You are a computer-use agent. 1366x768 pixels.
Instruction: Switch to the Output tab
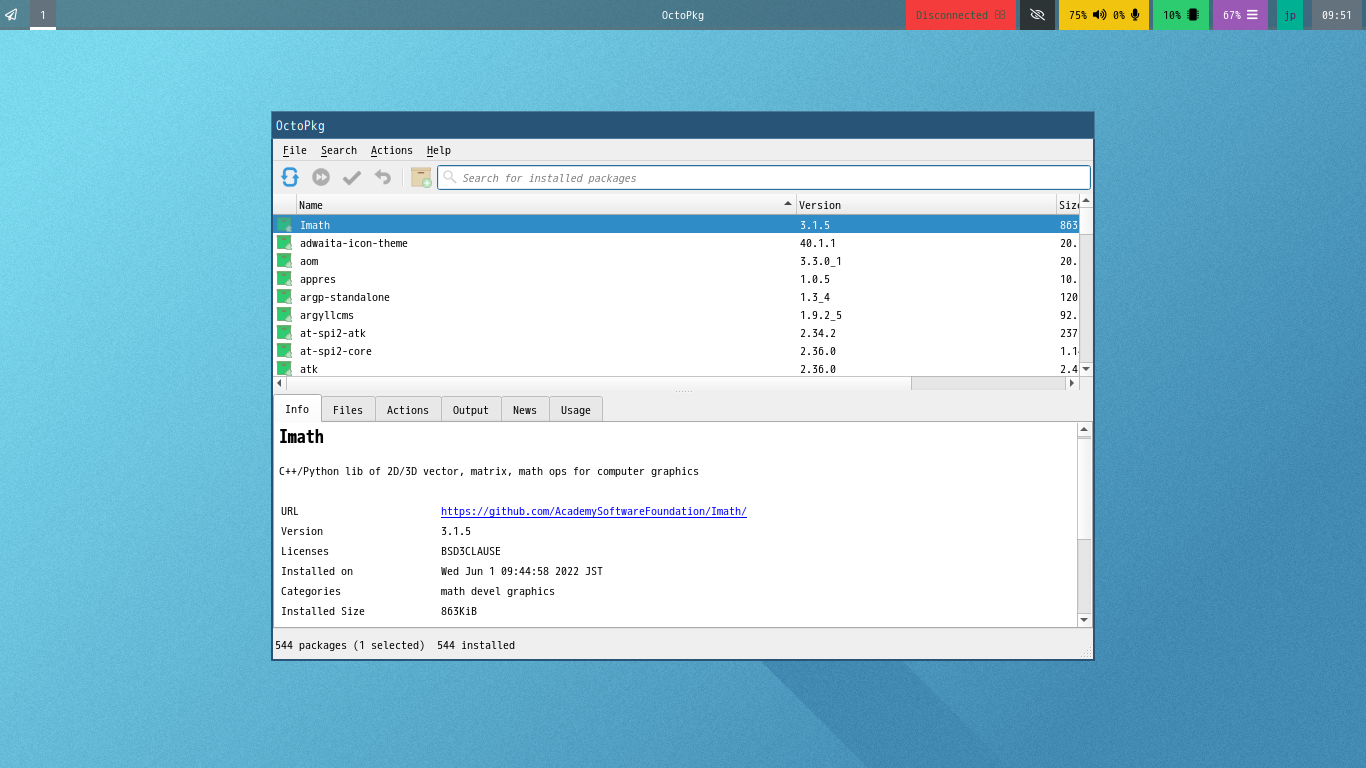click(471, 410)
